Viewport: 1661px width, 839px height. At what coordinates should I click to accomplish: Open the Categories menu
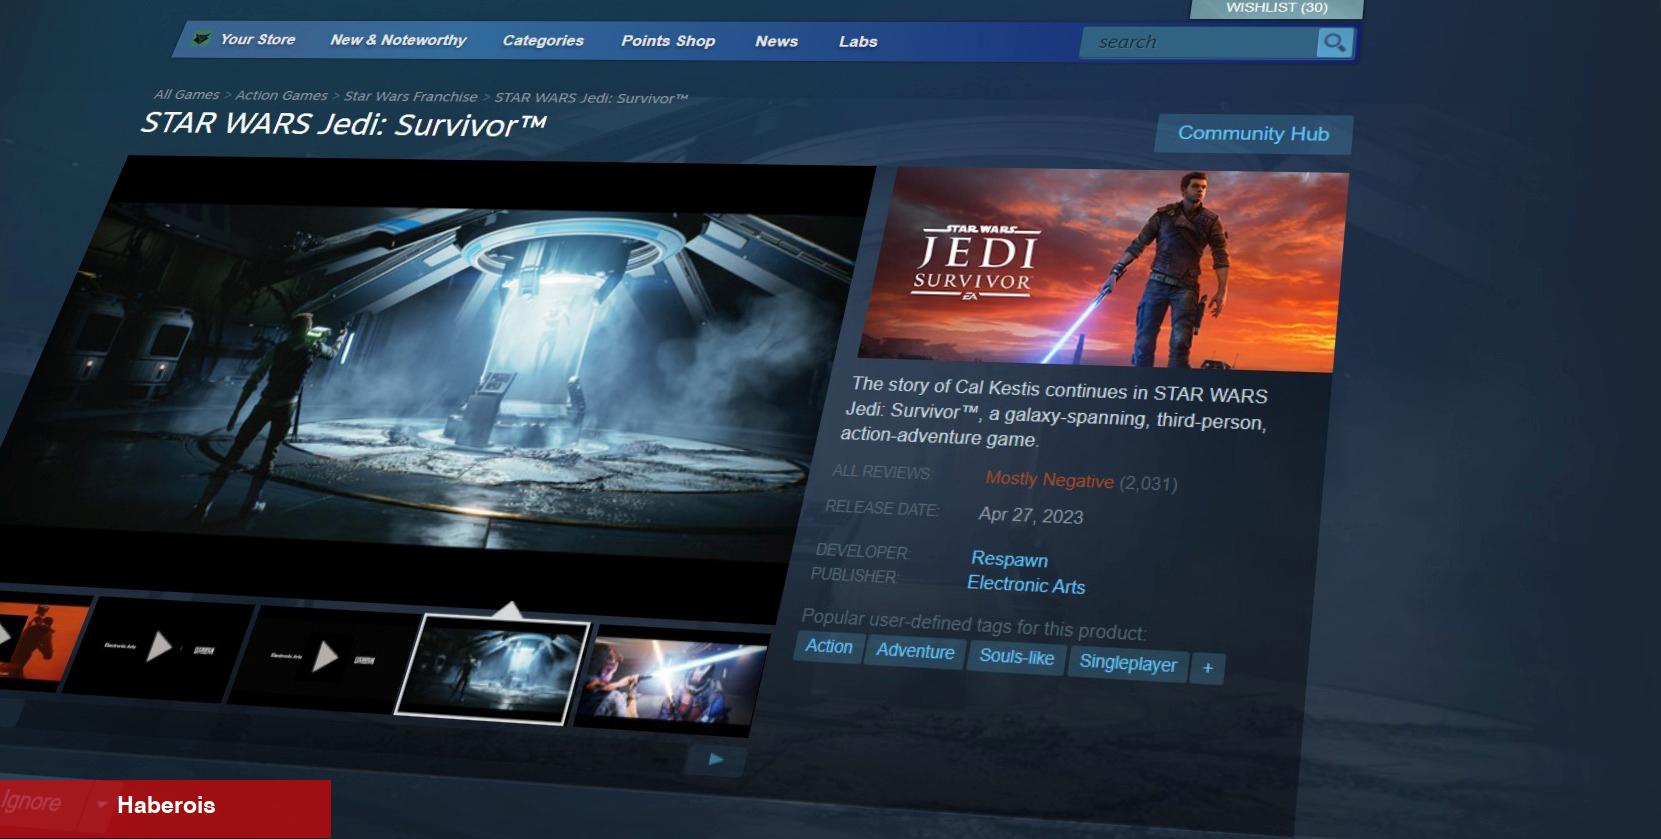click(x=543, y=40)
